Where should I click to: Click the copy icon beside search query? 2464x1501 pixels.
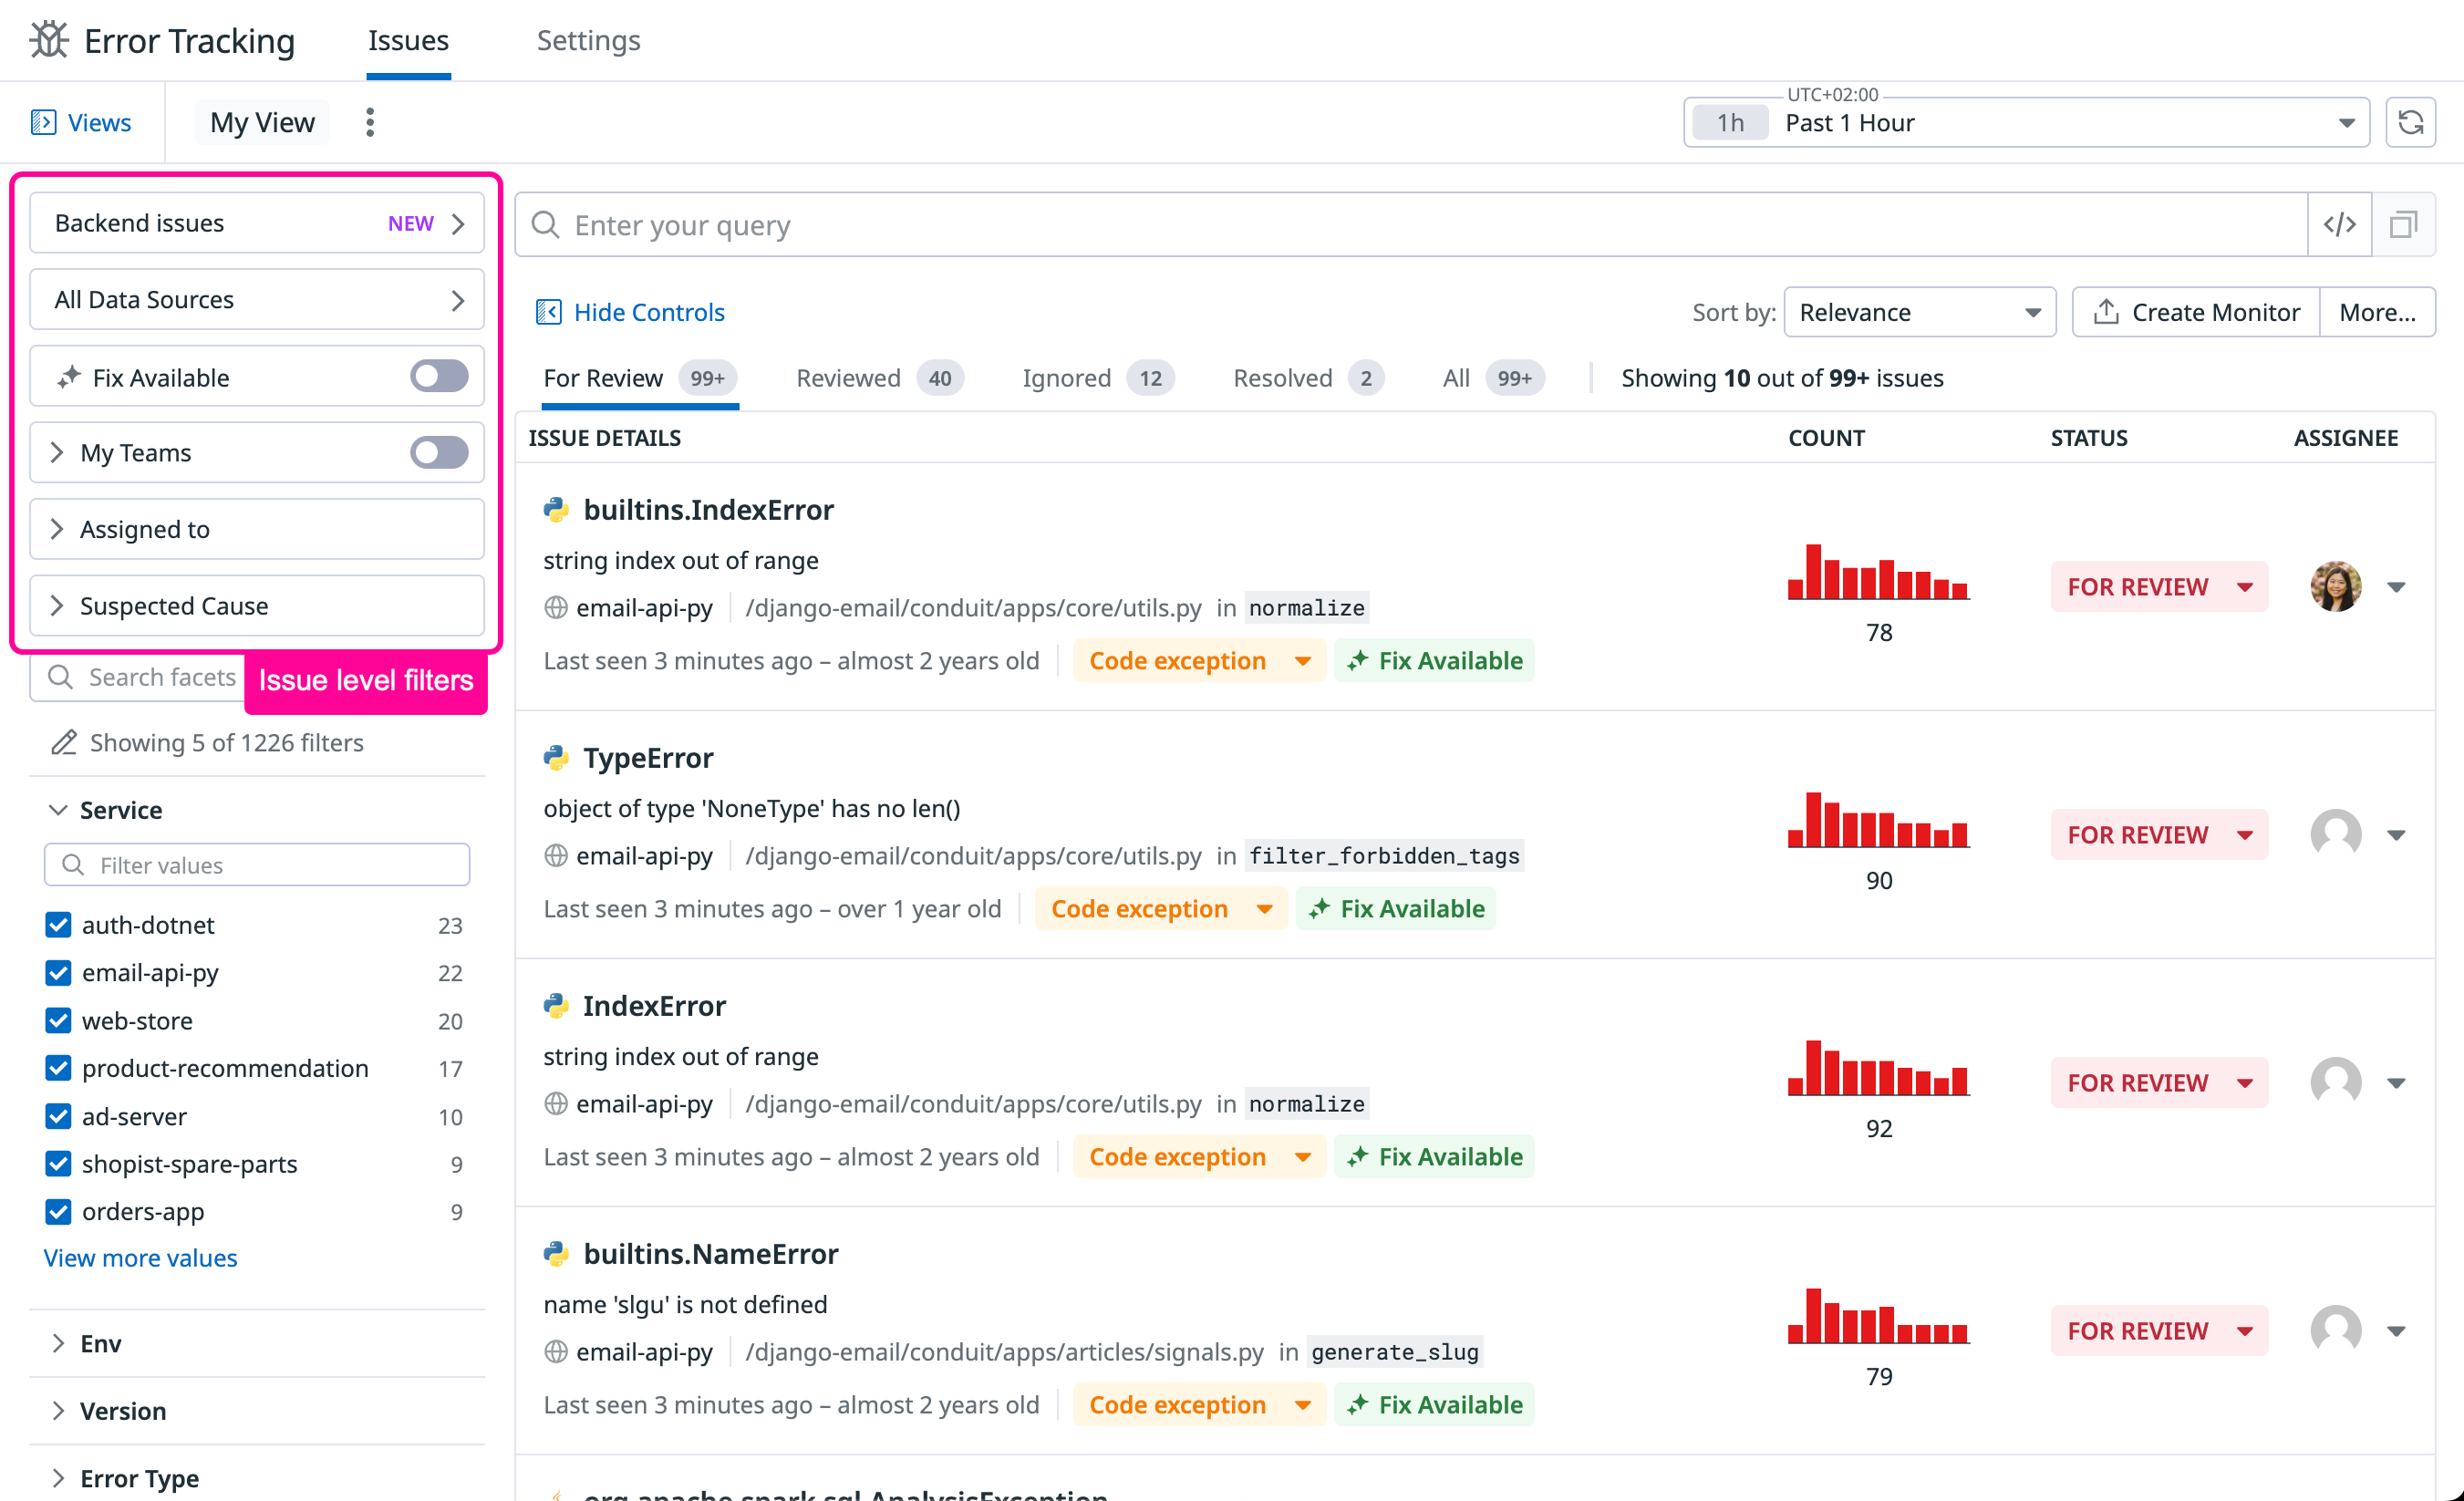pyautogui.click(x=2402, y=224)
